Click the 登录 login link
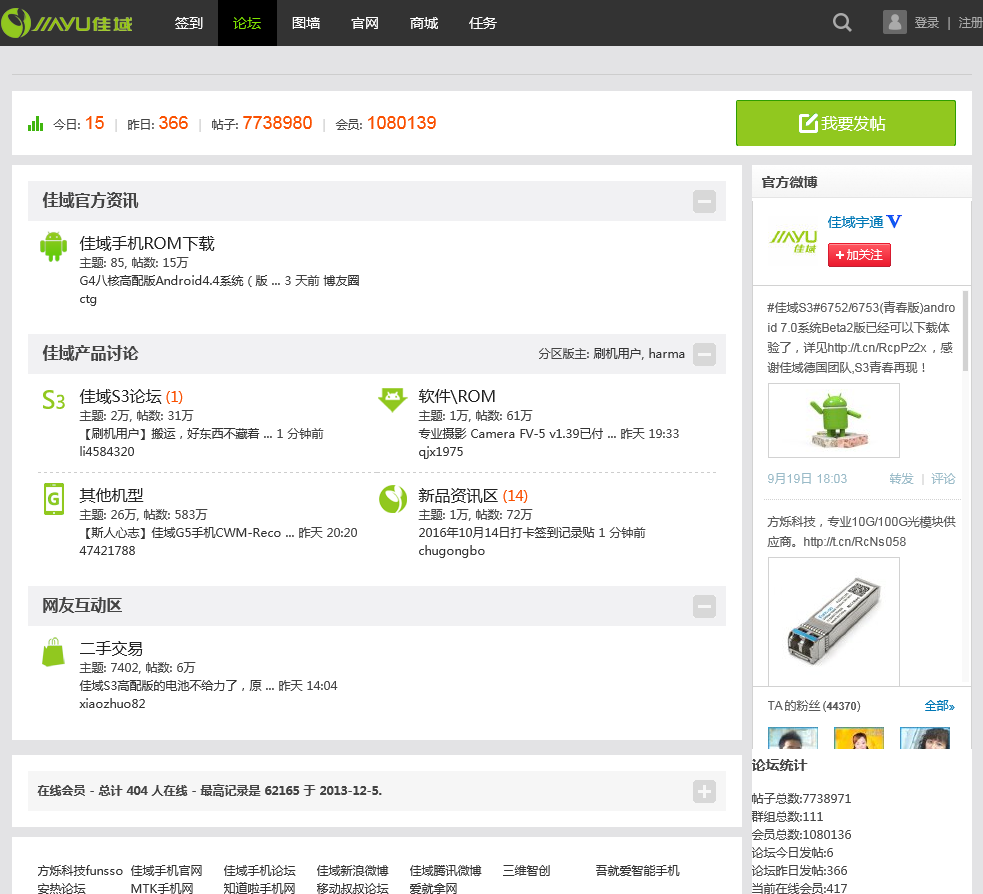This screenshot has width=983, height=894. (x=927, y=23)
